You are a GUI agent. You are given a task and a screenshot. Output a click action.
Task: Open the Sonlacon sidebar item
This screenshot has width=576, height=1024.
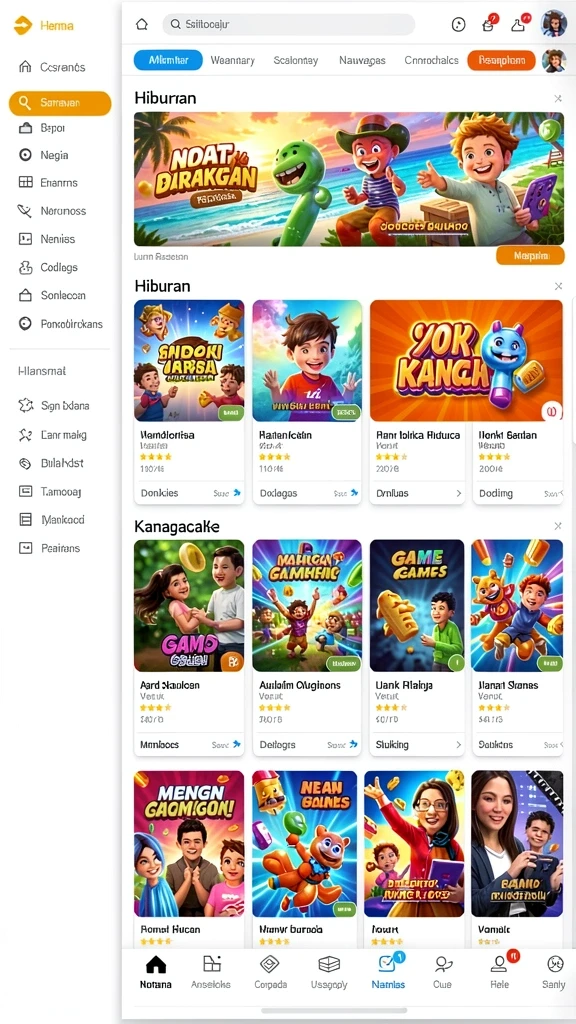[x=52, y=295]
